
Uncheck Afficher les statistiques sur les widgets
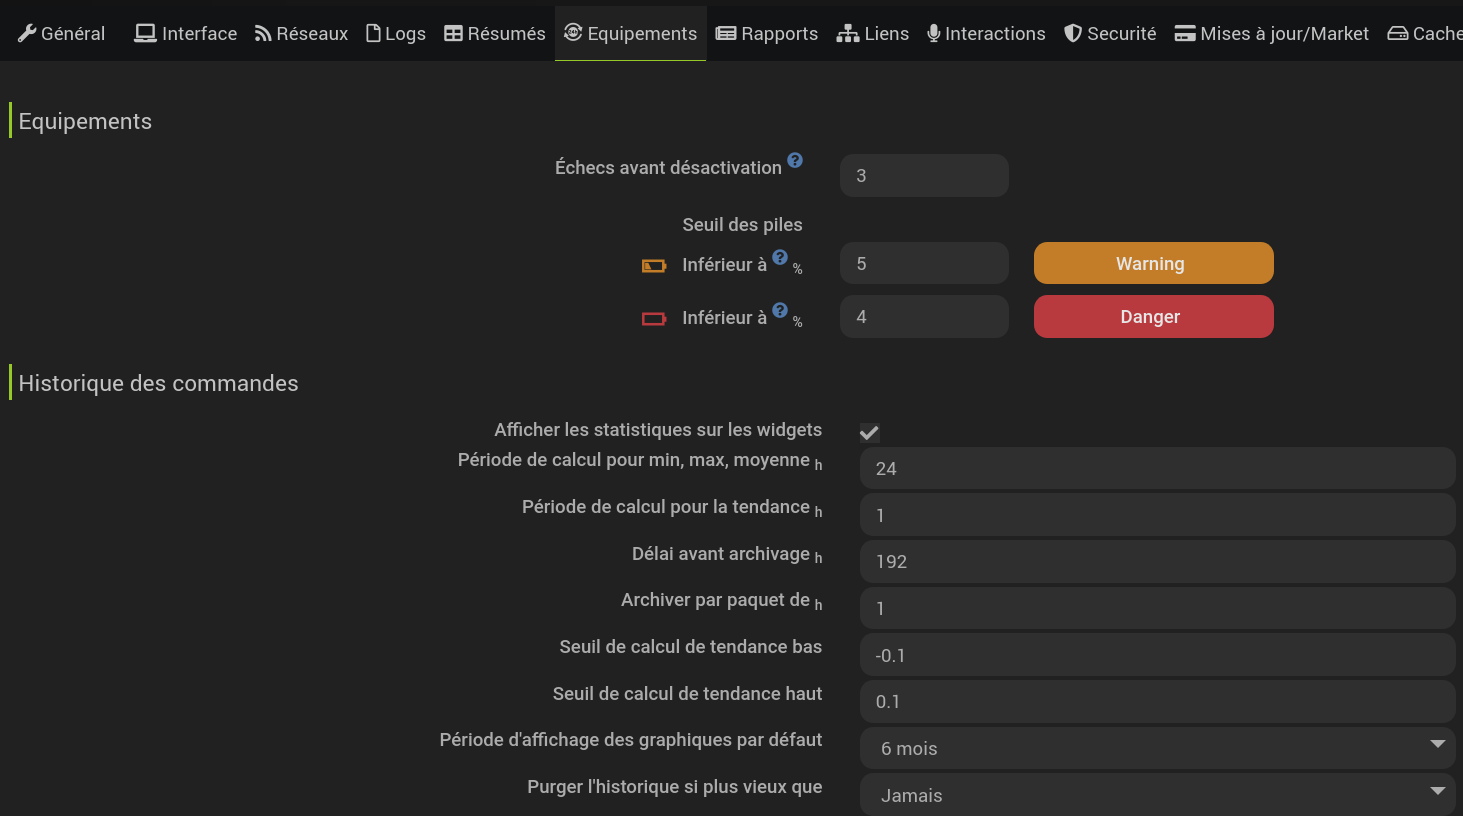coord(869,433)
